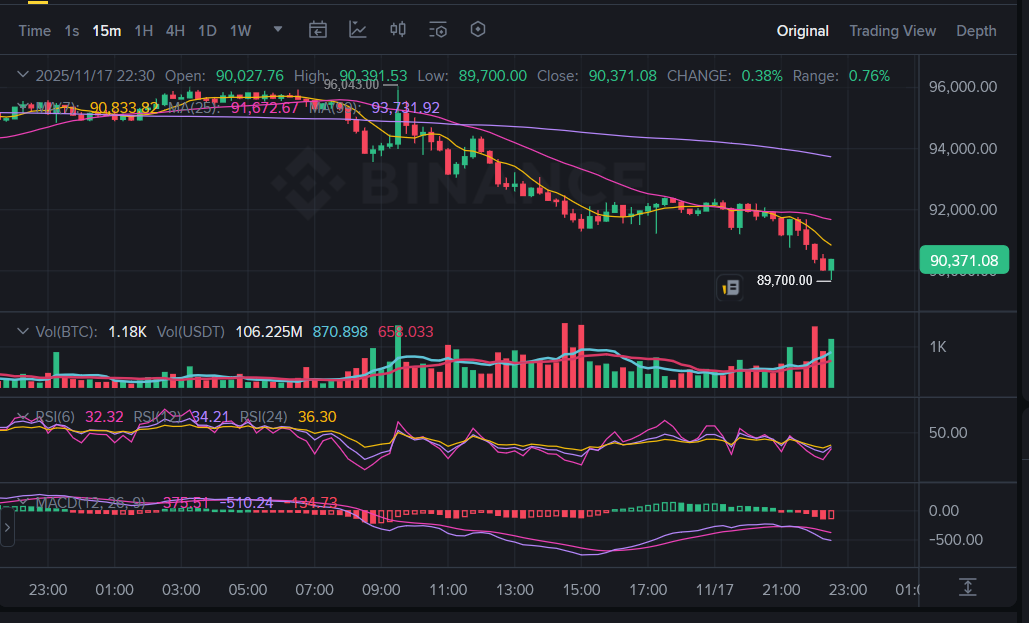1029x623 pixels.
Task: Click the Close value 90,371.08 in header
Action: [x=623, y=76]
